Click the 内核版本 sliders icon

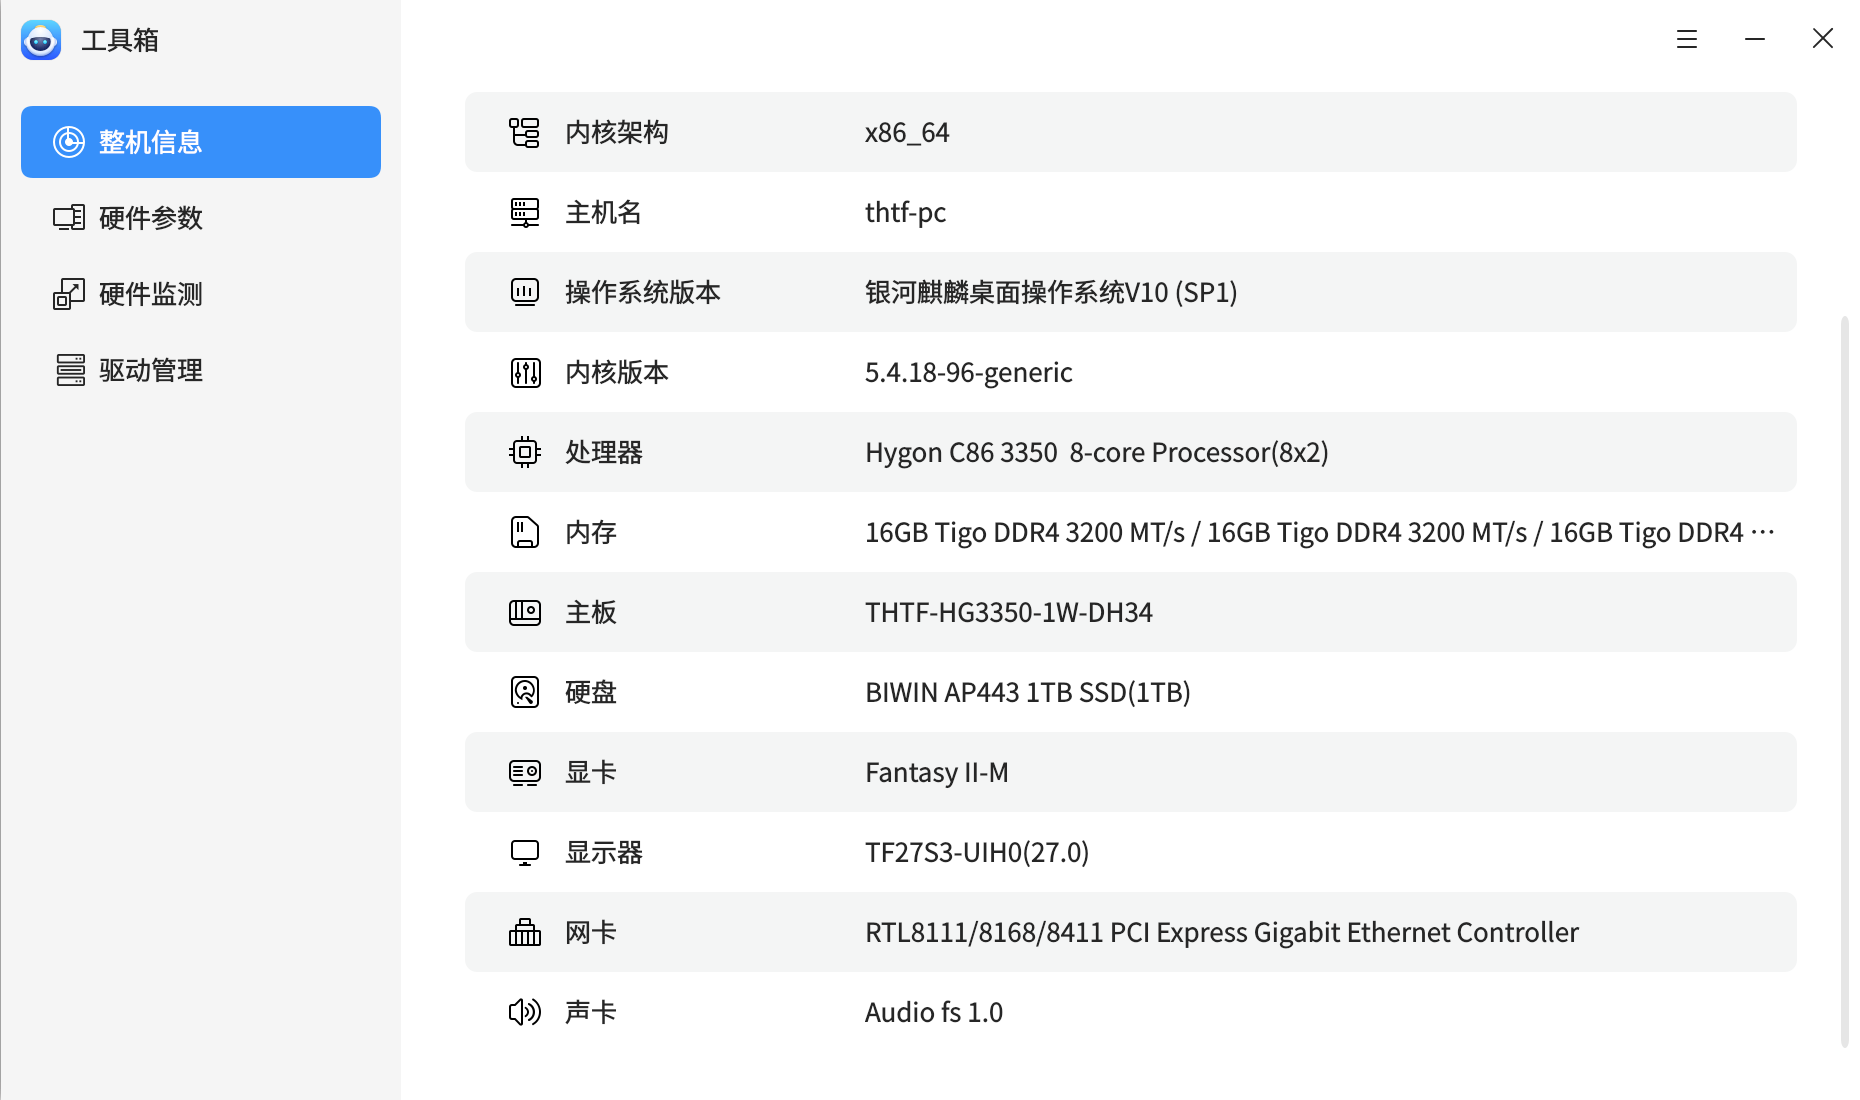point(524,372)
